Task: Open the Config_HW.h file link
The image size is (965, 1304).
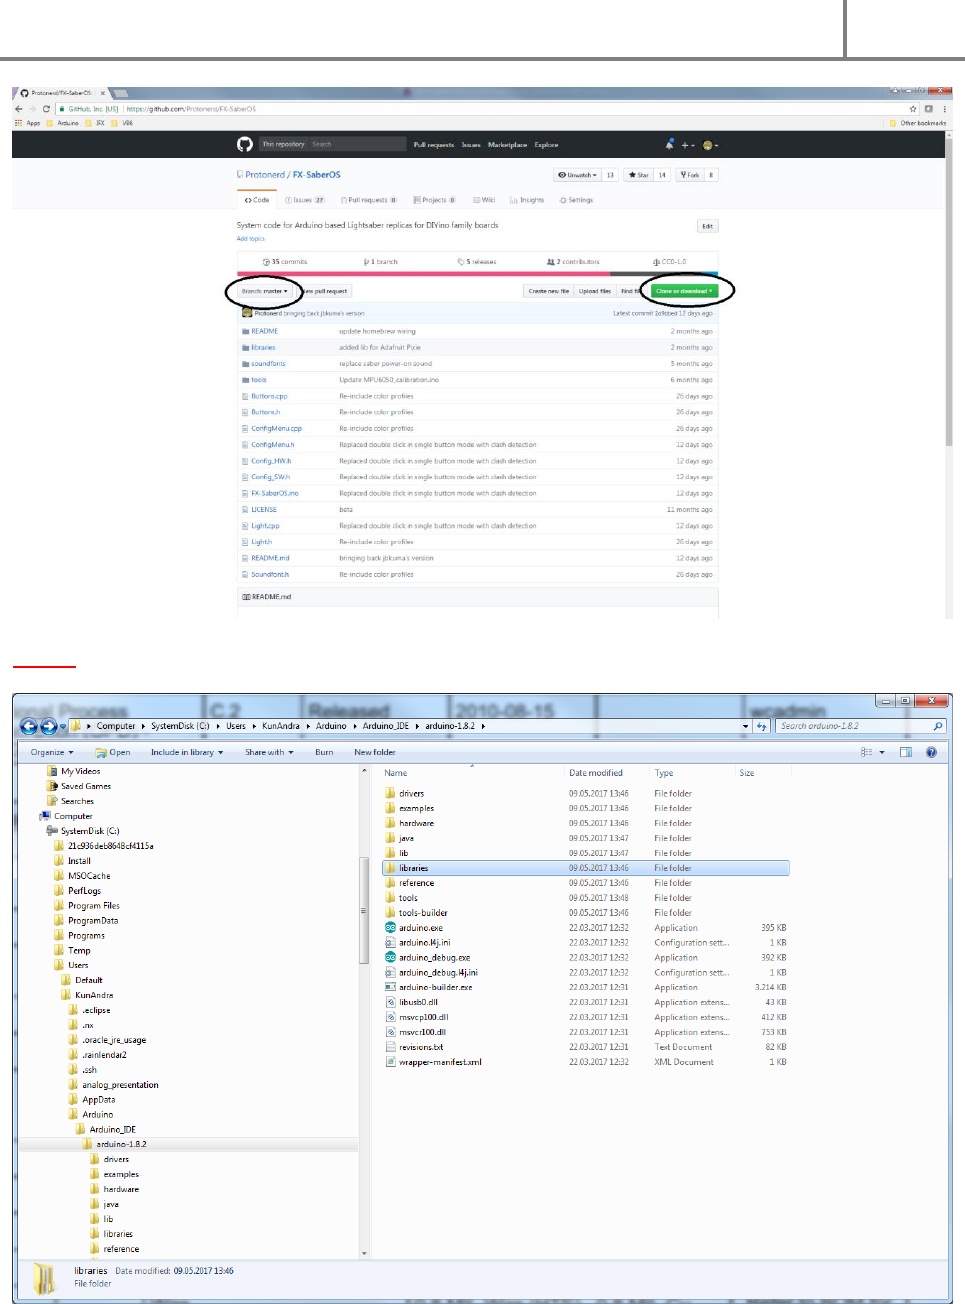Action: [271, 461]
